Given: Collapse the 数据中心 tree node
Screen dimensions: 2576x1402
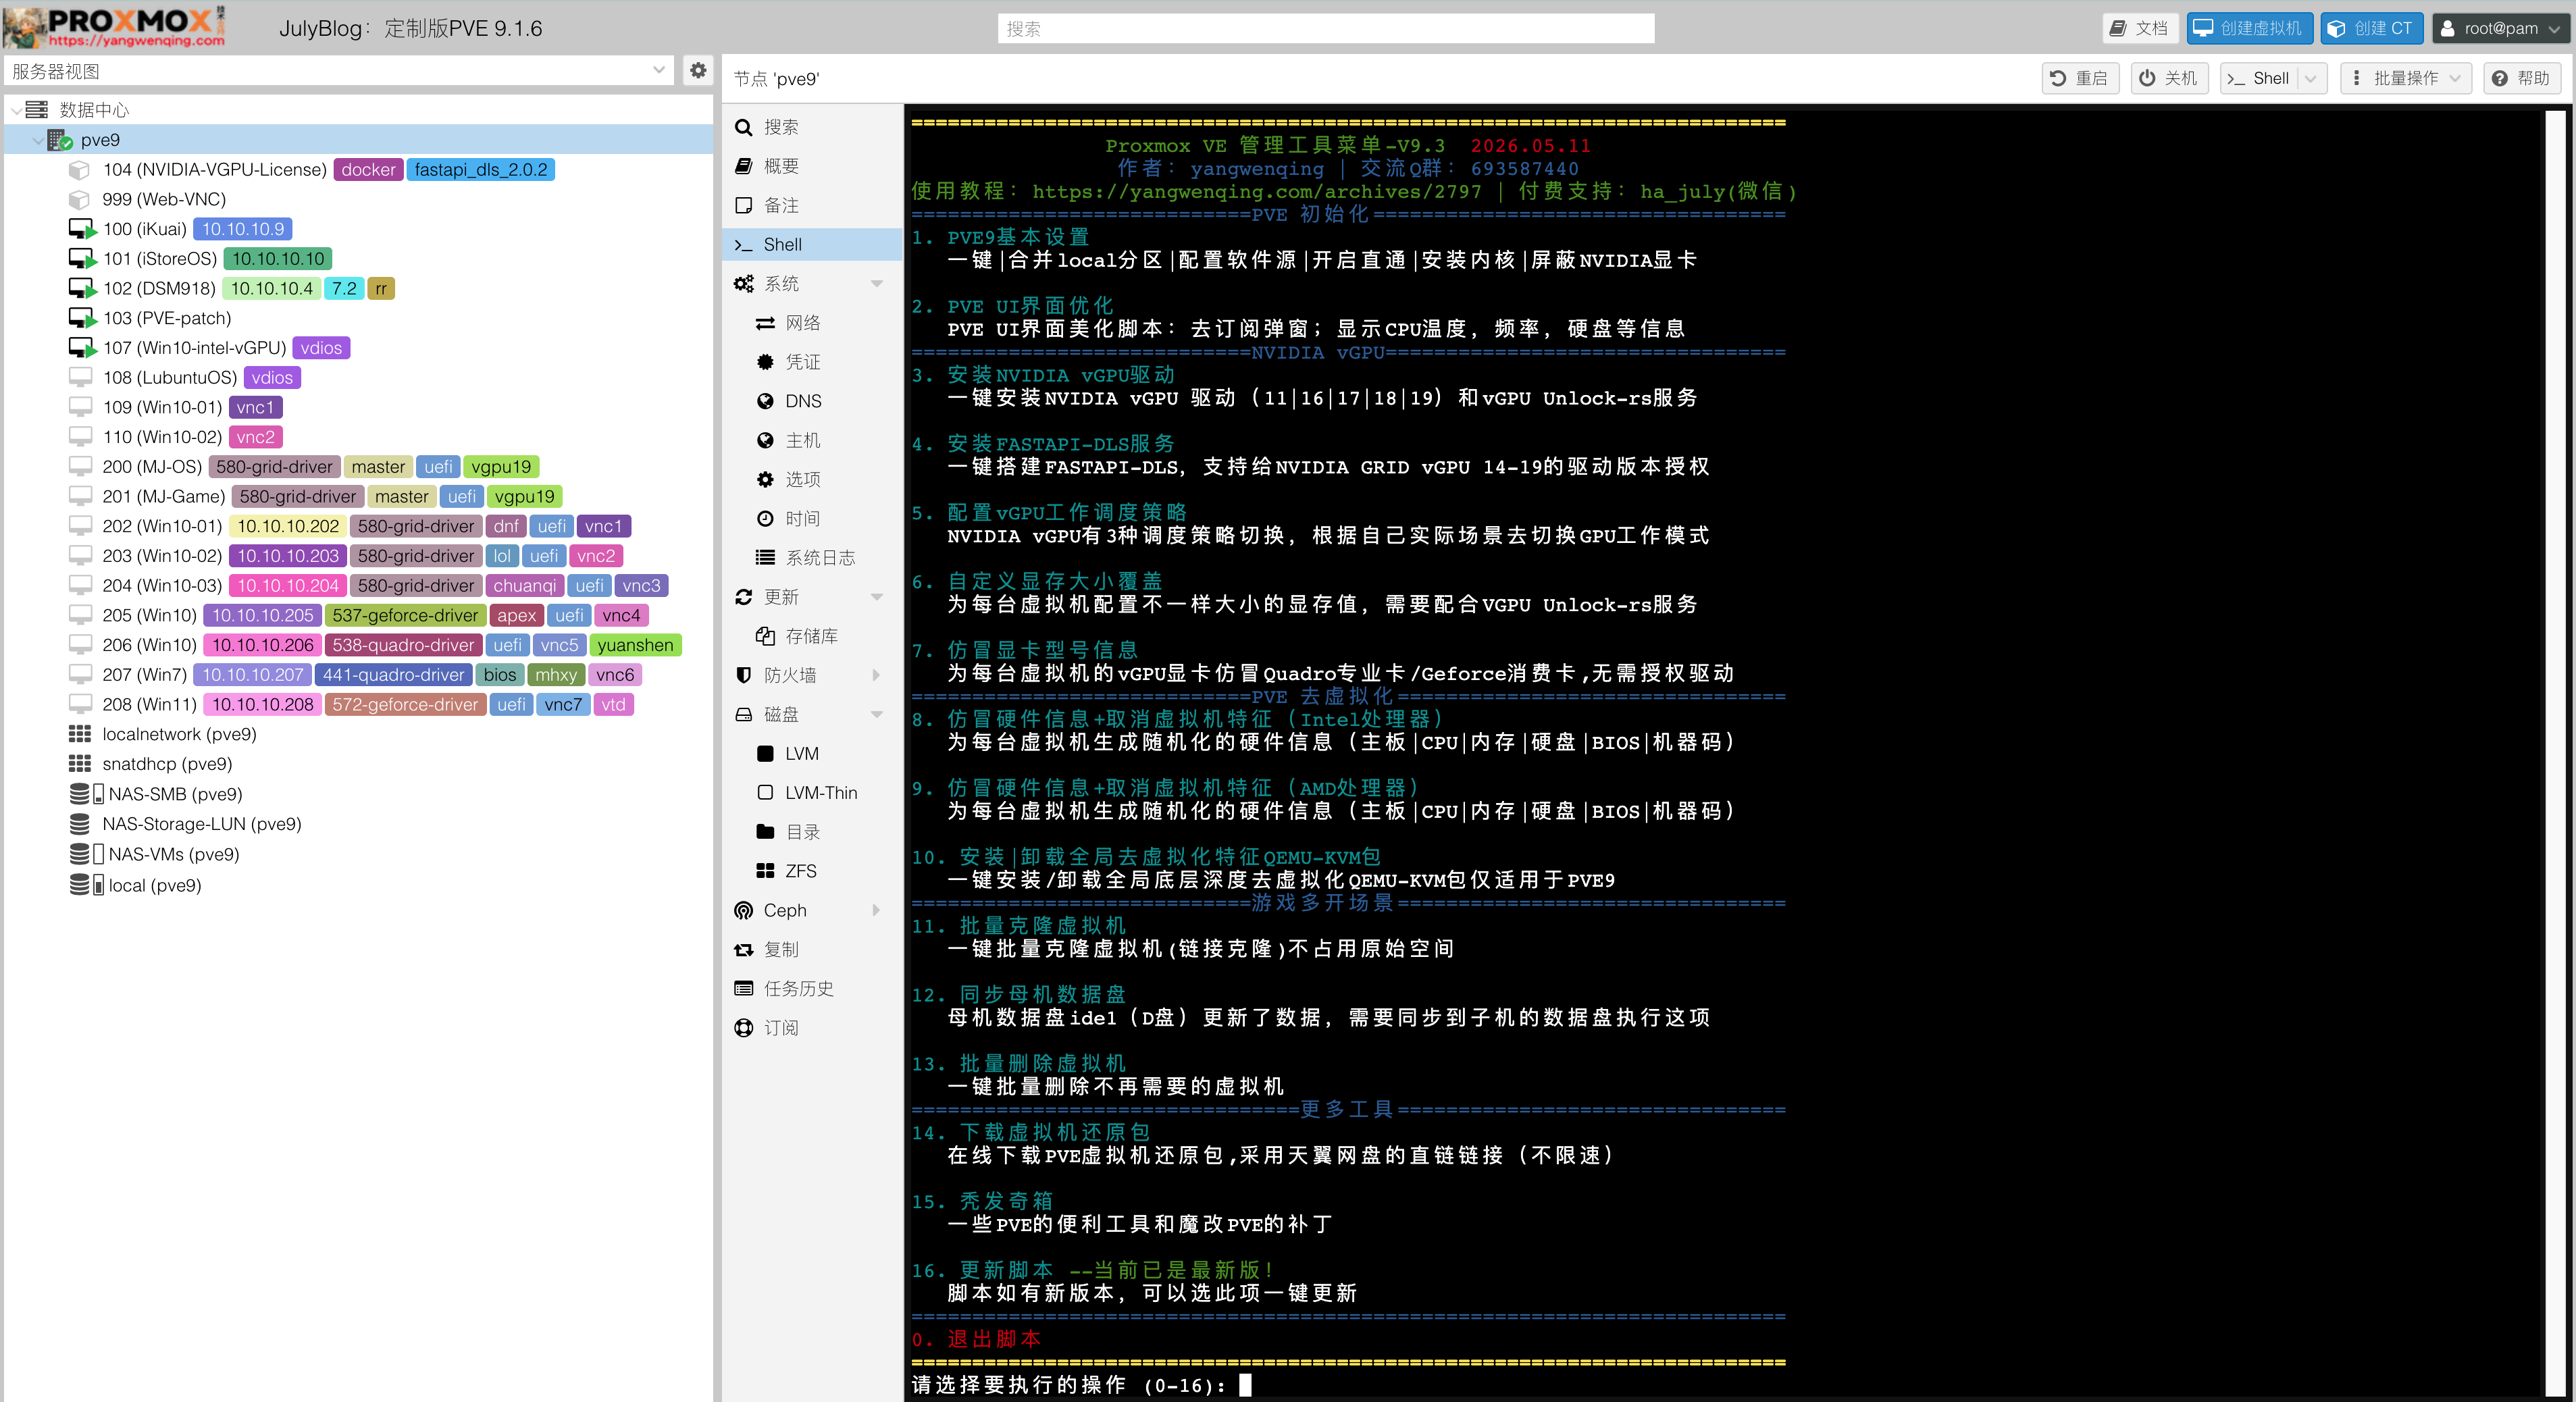Looking at the screenshot, I should pyautogui.click(x=16, y=110).
